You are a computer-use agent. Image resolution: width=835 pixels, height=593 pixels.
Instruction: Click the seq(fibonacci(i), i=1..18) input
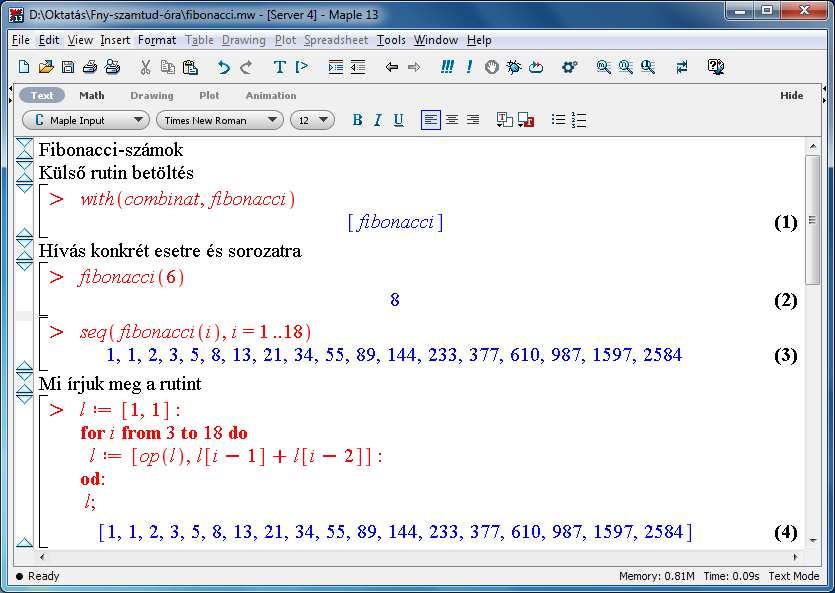tap(195, 332)
